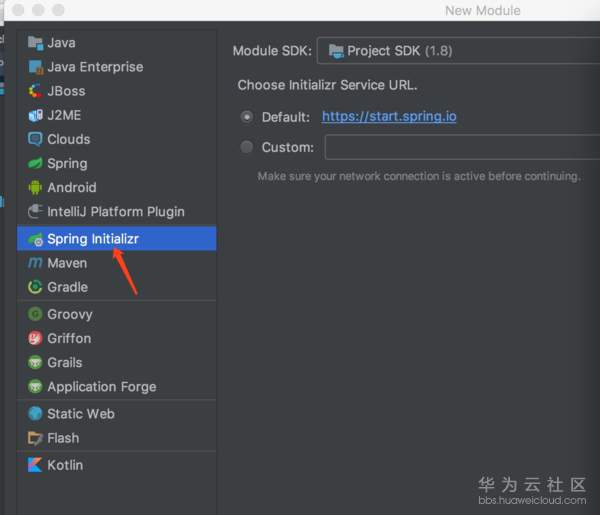Viewport: 600px width, 515px height.
Task: Click the green Spring leaf icon
Action: [36, 163]
